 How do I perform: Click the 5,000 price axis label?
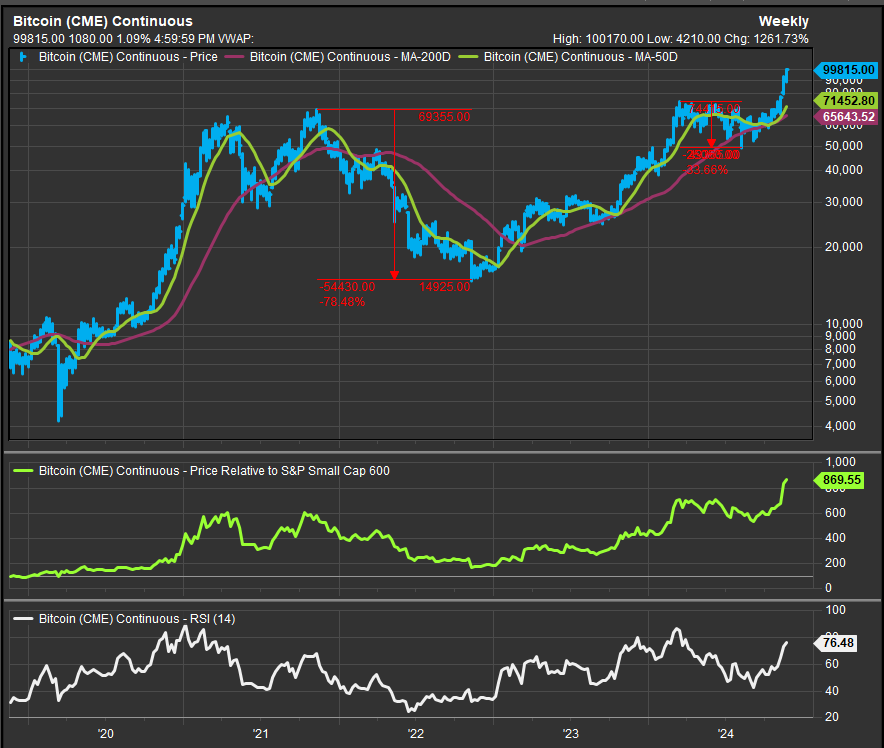[x=841, y=401]
